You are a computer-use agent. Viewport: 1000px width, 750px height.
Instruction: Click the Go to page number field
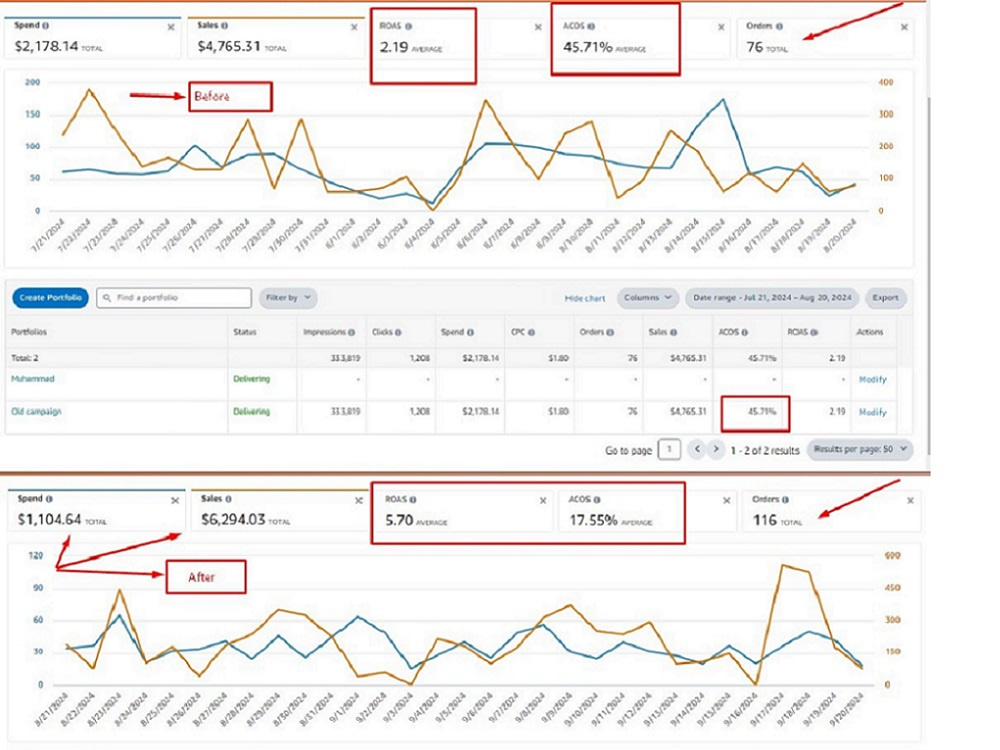(x=669, y=449)
